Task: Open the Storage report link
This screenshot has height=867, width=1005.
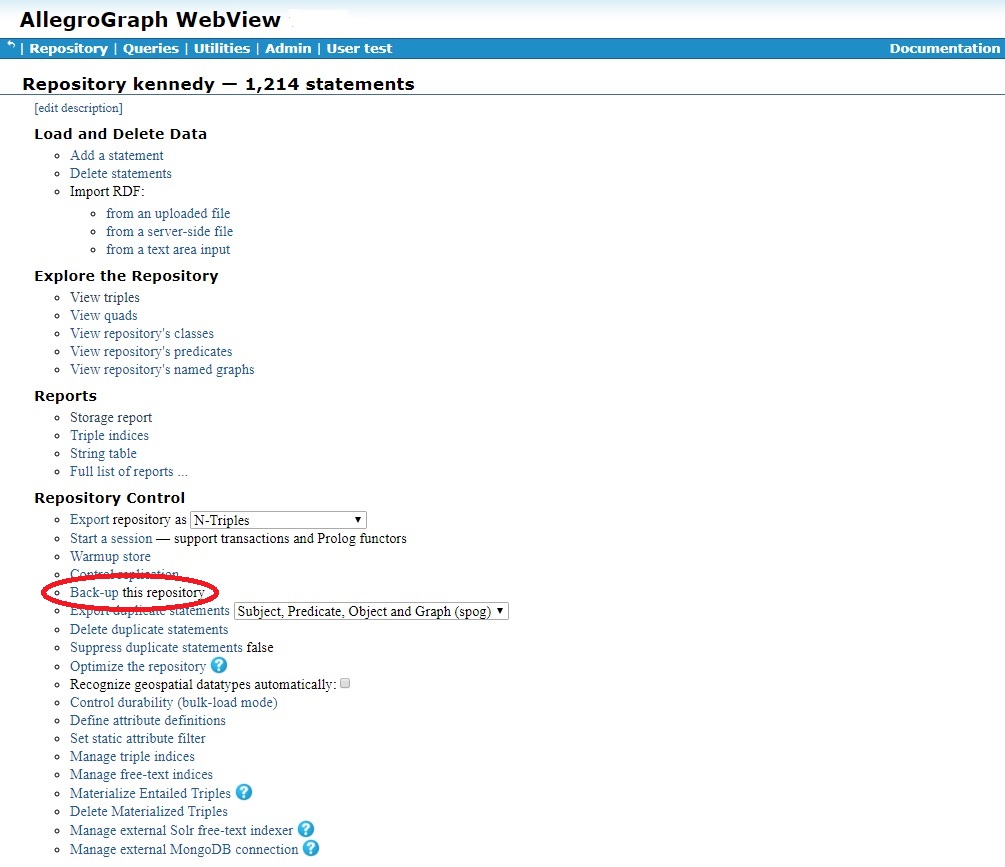Action: click(110, 417)
